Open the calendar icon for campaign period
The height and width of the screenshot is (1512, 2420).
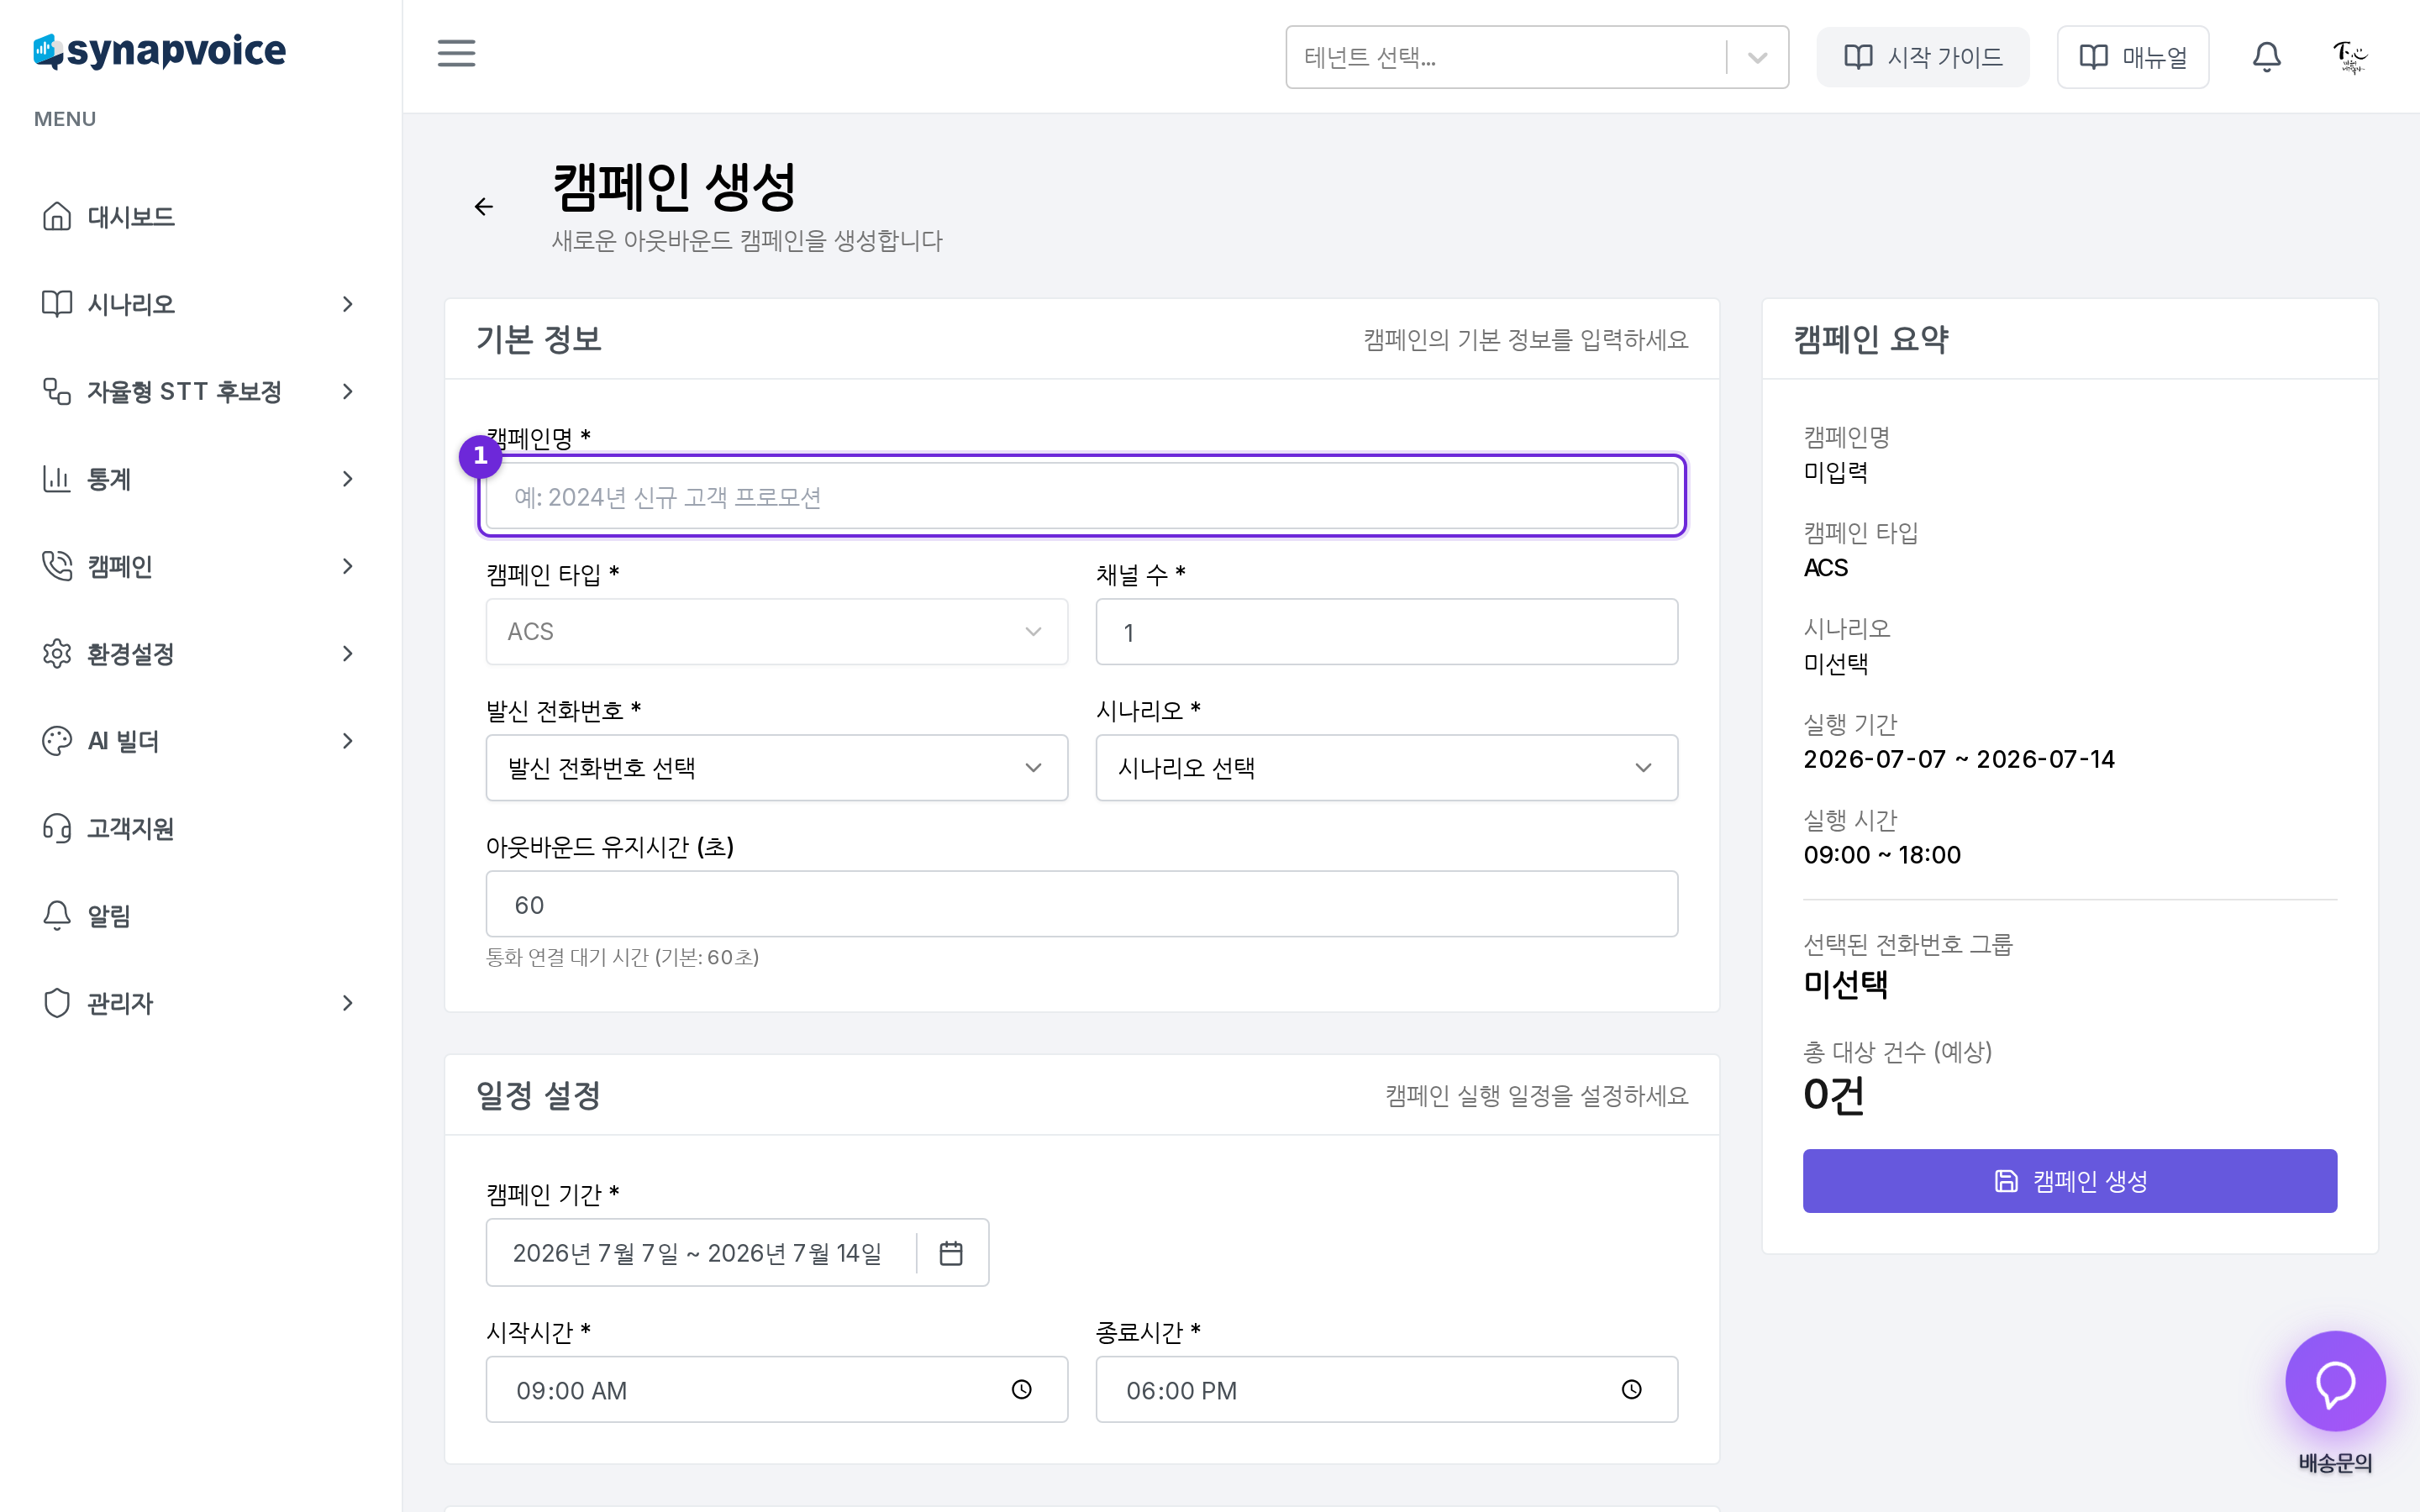(951, 1252)
